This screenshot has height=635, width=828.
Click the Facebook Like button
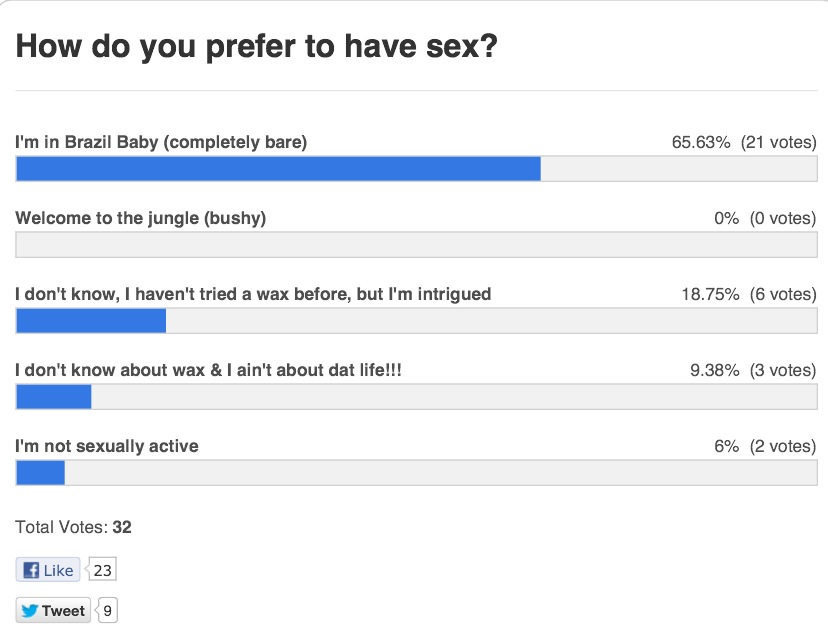point(48,570)
